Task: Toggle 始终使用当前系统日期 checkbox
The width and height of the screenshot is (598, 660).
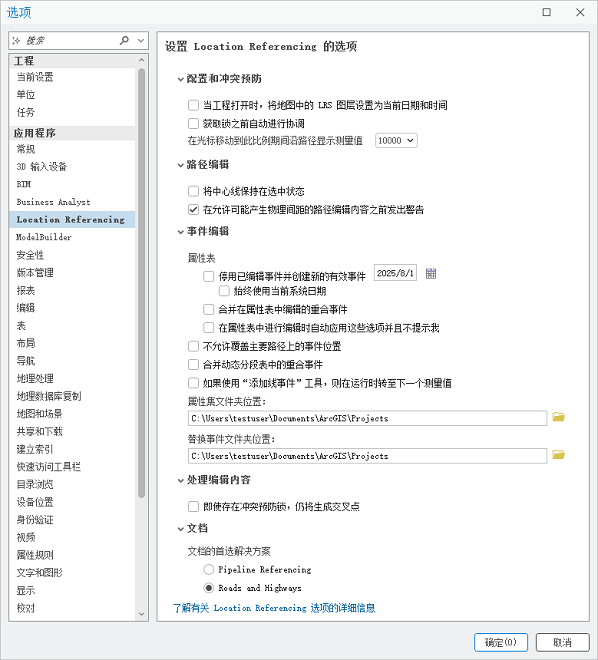Action: point(224,291)
